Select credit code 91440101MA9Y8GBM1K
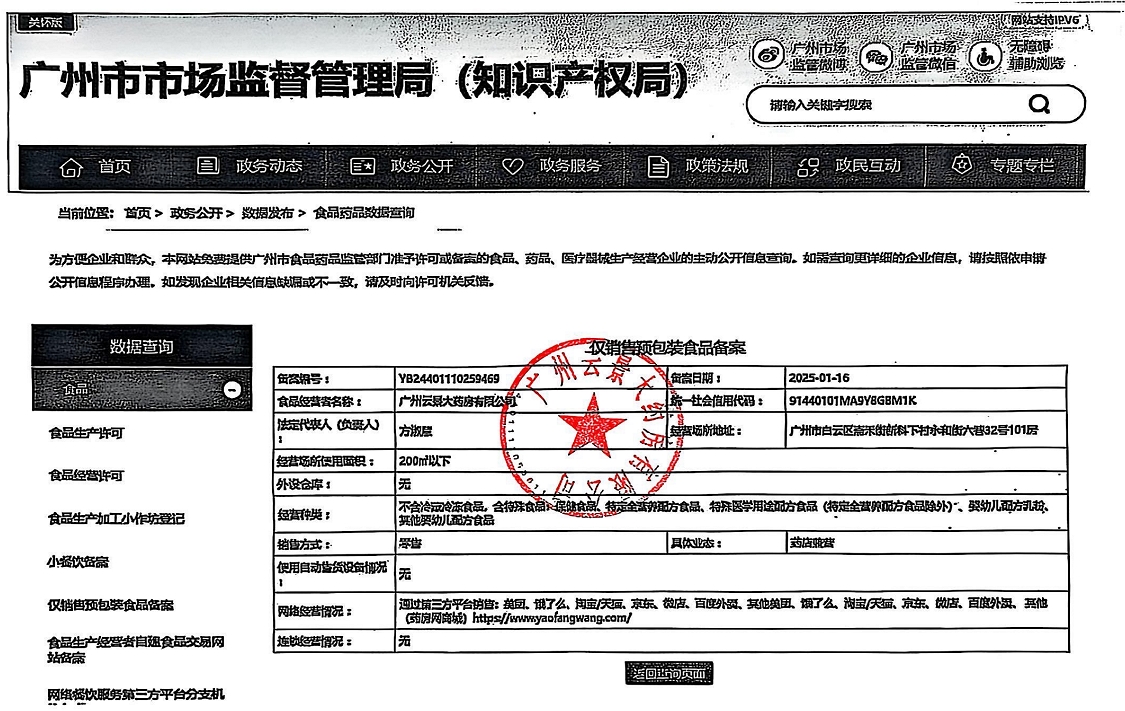1125x711 pixels. pyautogui.click(x=852, y=401)
